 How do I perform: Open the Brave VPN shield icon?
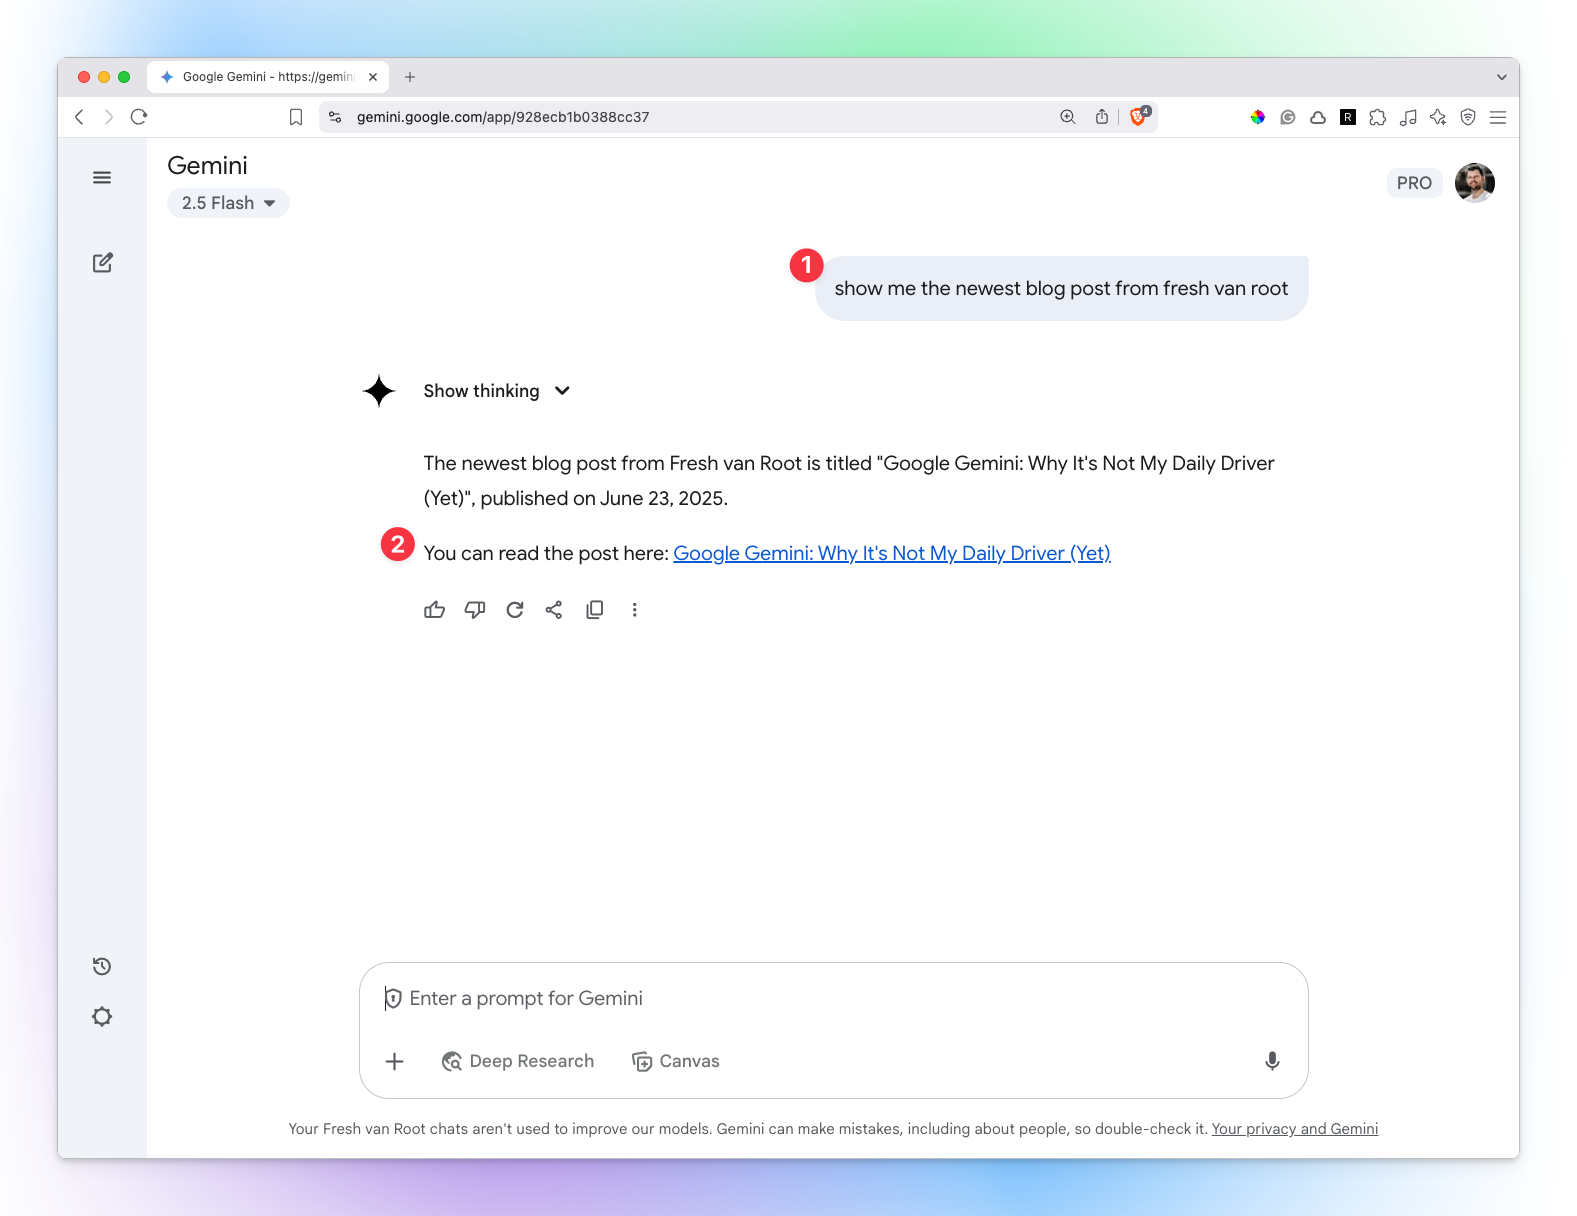(1468, 117)
